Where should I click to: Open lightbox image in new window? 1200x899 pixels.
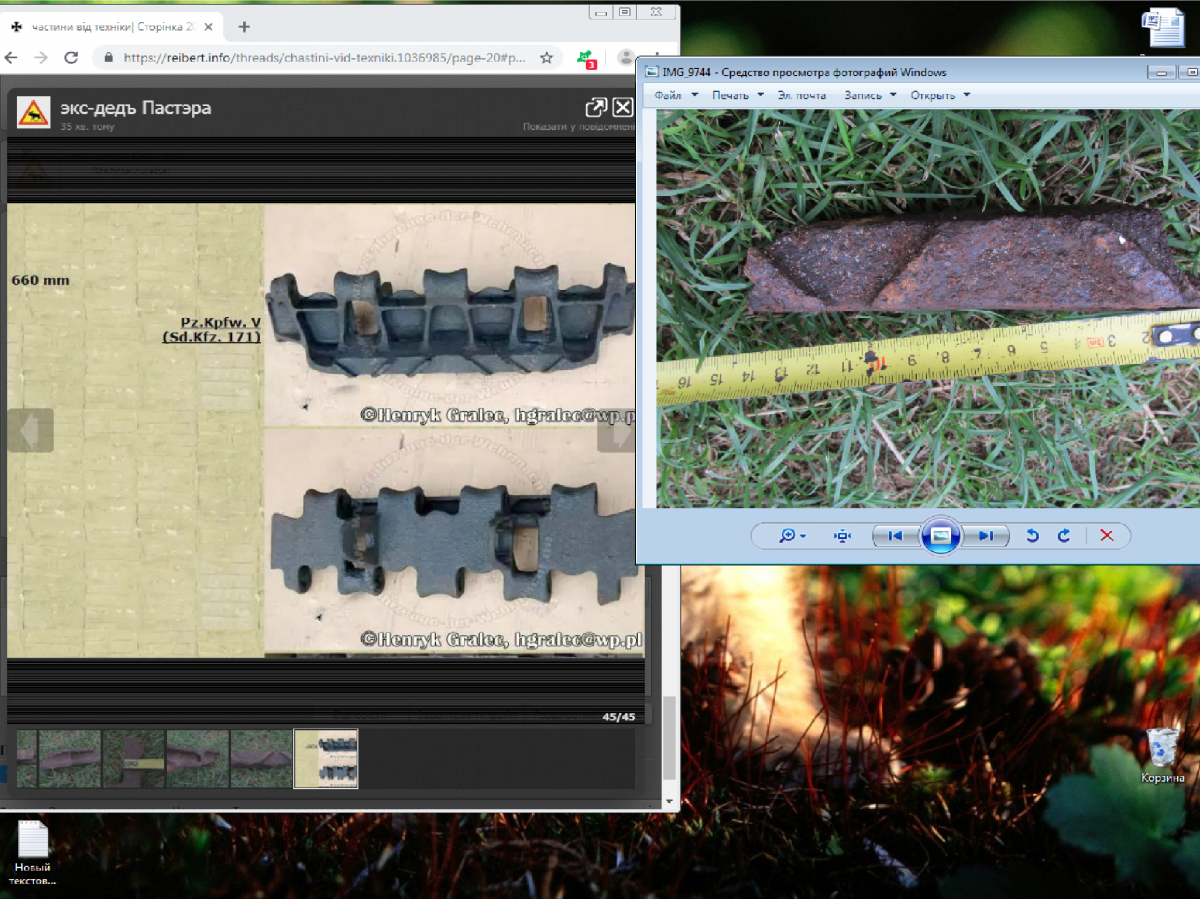coord(595,108)
